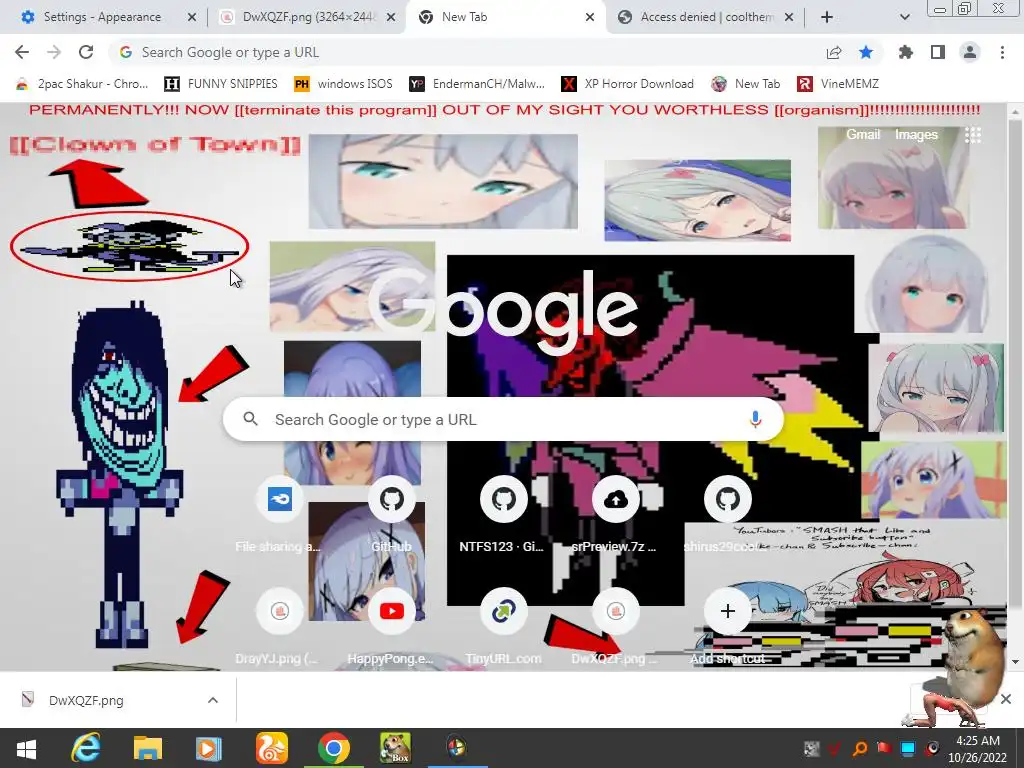Launch Internet Explorer from taskbar
The width and height of the screenshot is (1024, 768).
coord(86,748)
